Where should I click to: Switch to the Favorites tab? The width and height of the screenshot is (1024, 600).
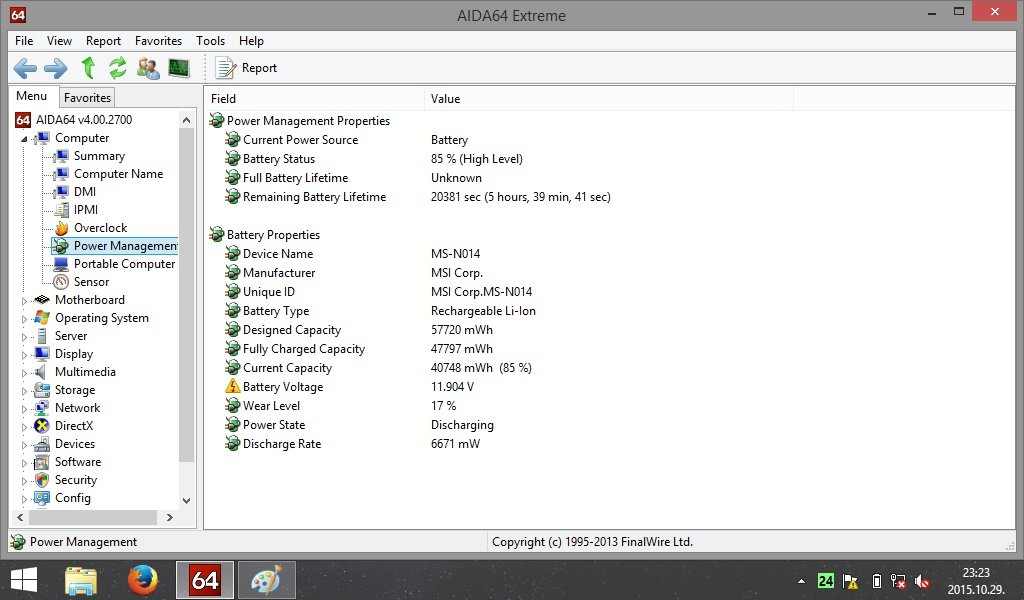87,97
